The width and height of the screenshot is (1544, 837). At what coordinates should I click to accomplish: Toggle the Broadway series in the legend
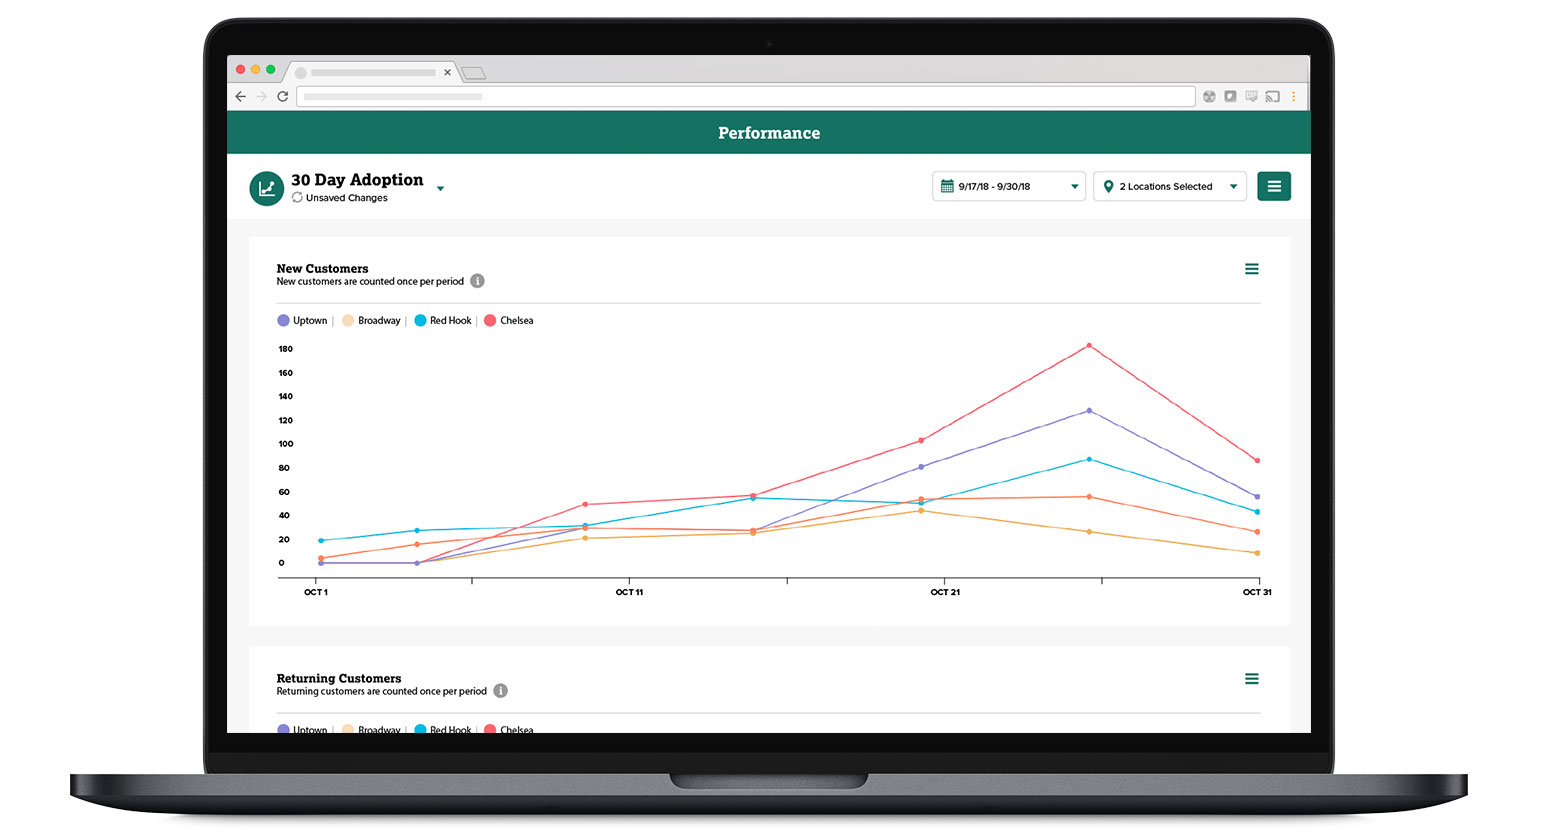(x=371, y=320)
